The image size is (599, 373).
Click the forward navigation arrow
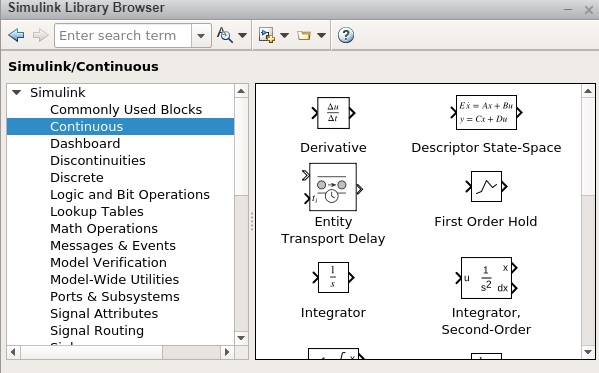click(x=40, y=36)
